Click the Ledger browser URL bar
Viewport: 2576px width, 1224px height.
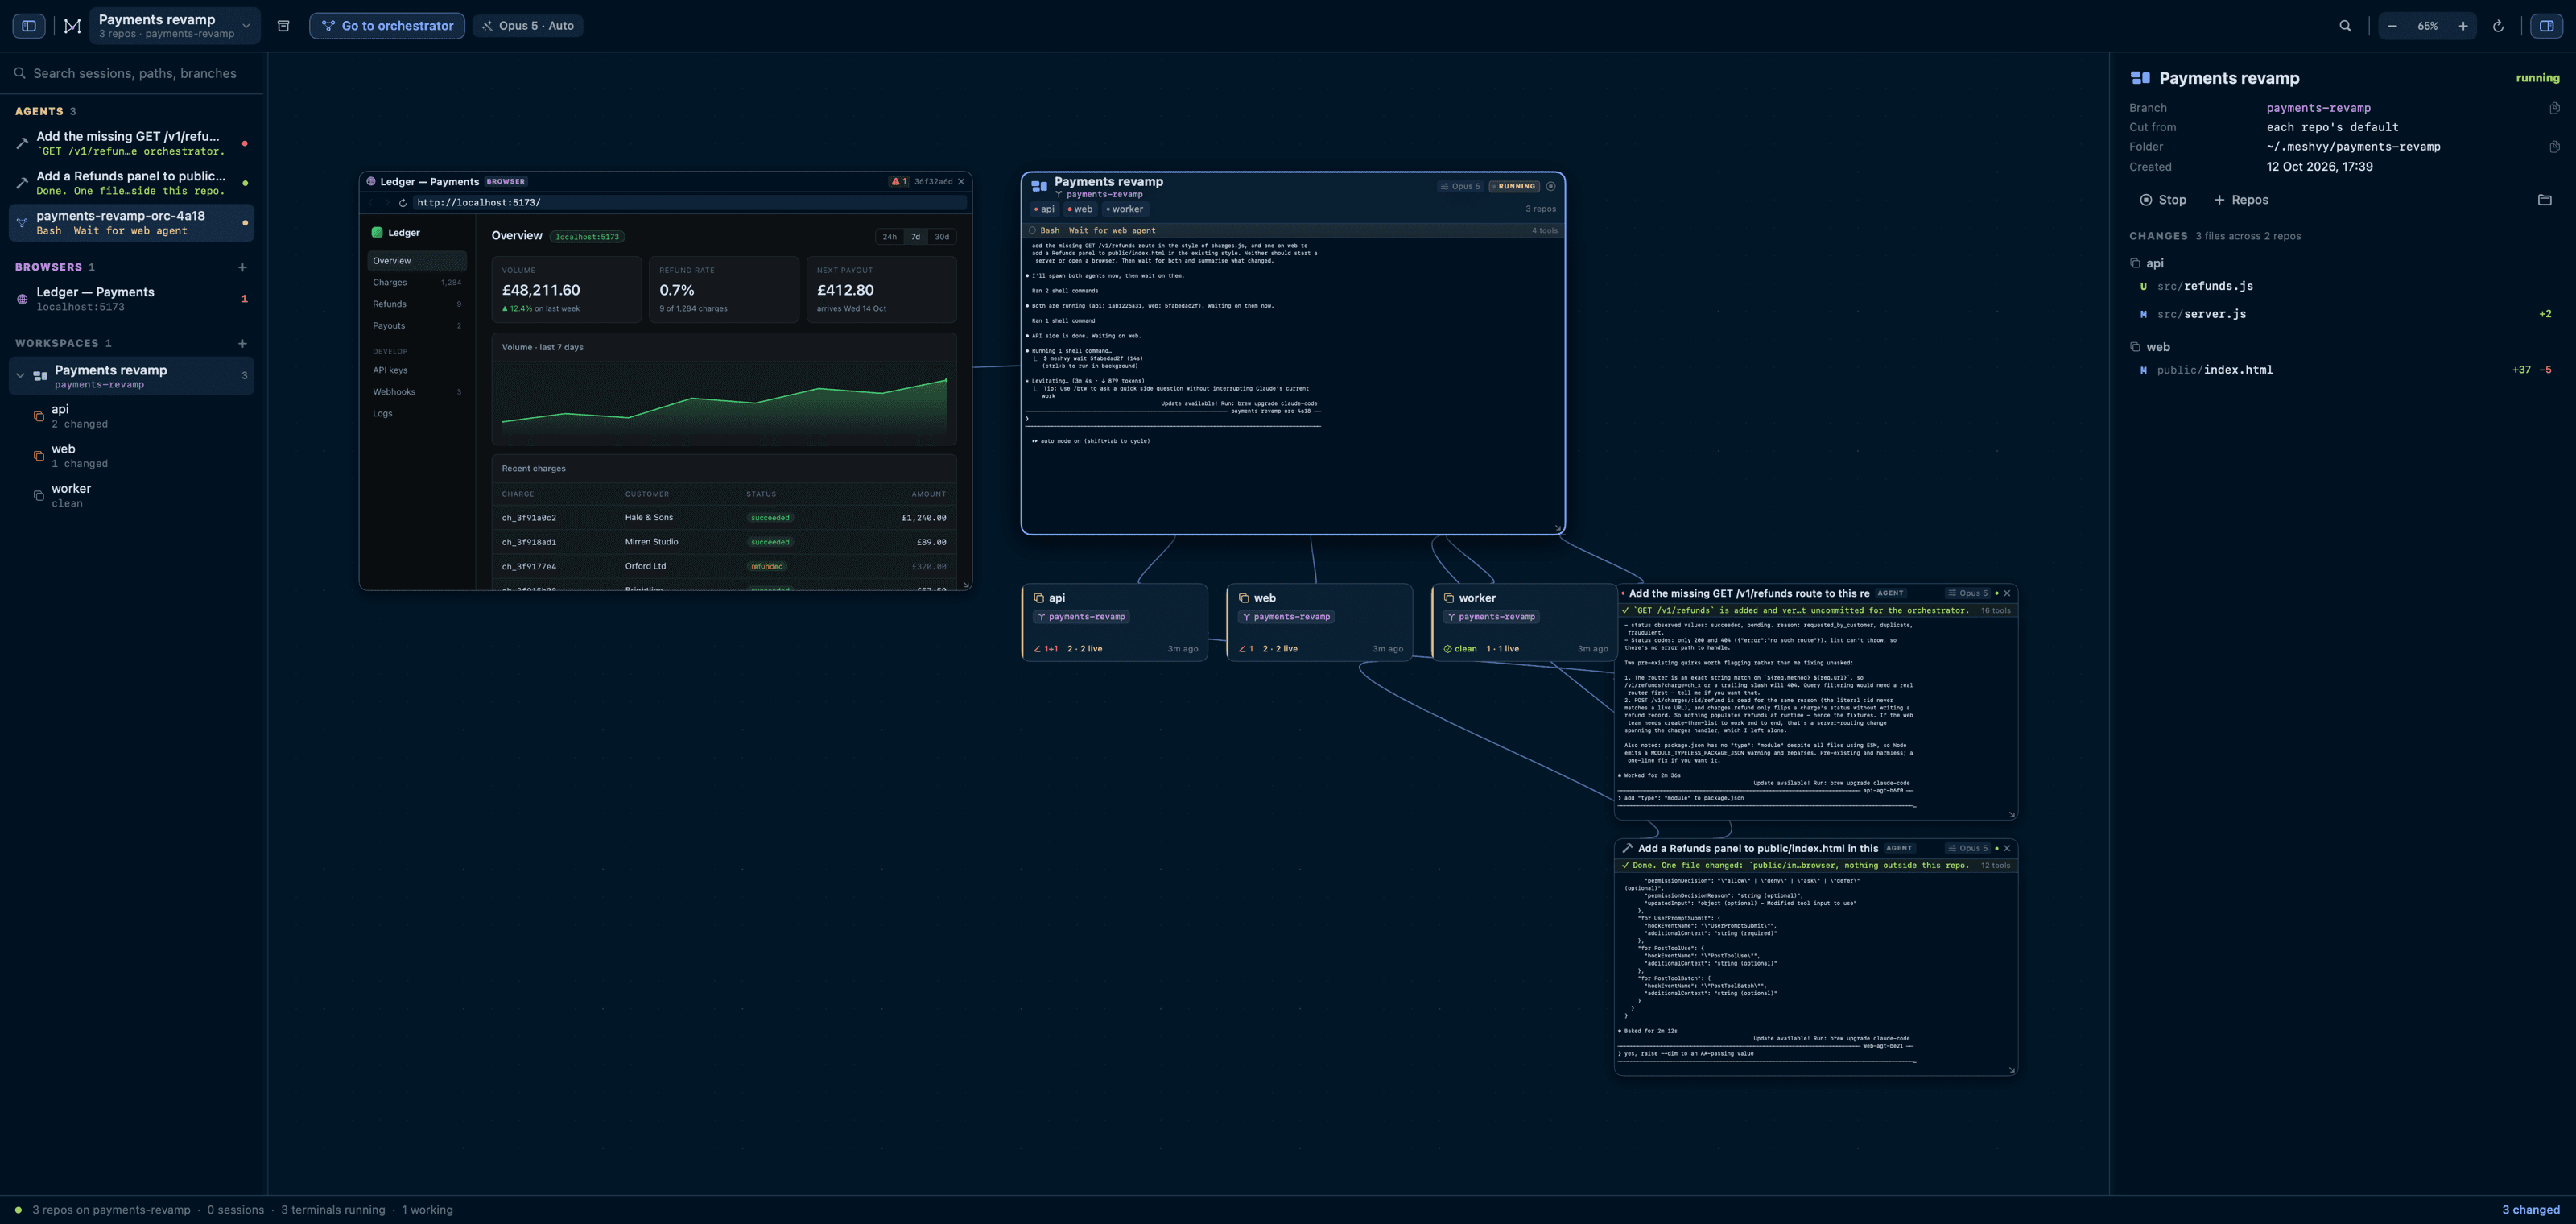(690, 202)
